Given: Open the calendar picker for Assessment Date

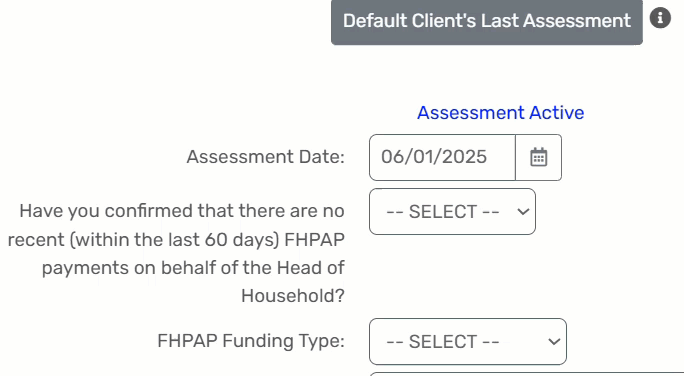Looking at the screenshot, I should pos(538,157).
